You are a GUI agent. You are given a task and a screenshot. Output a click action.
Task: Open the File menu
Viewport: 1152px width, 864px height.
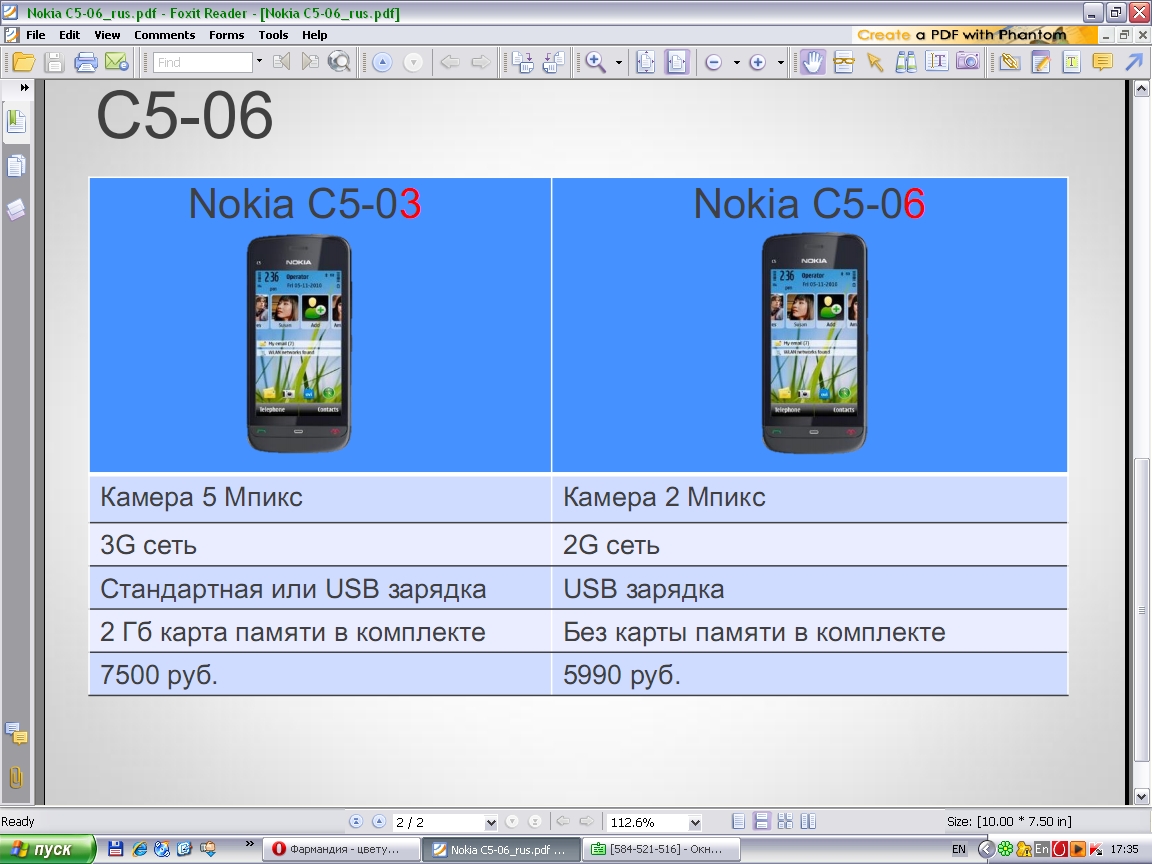35,35
